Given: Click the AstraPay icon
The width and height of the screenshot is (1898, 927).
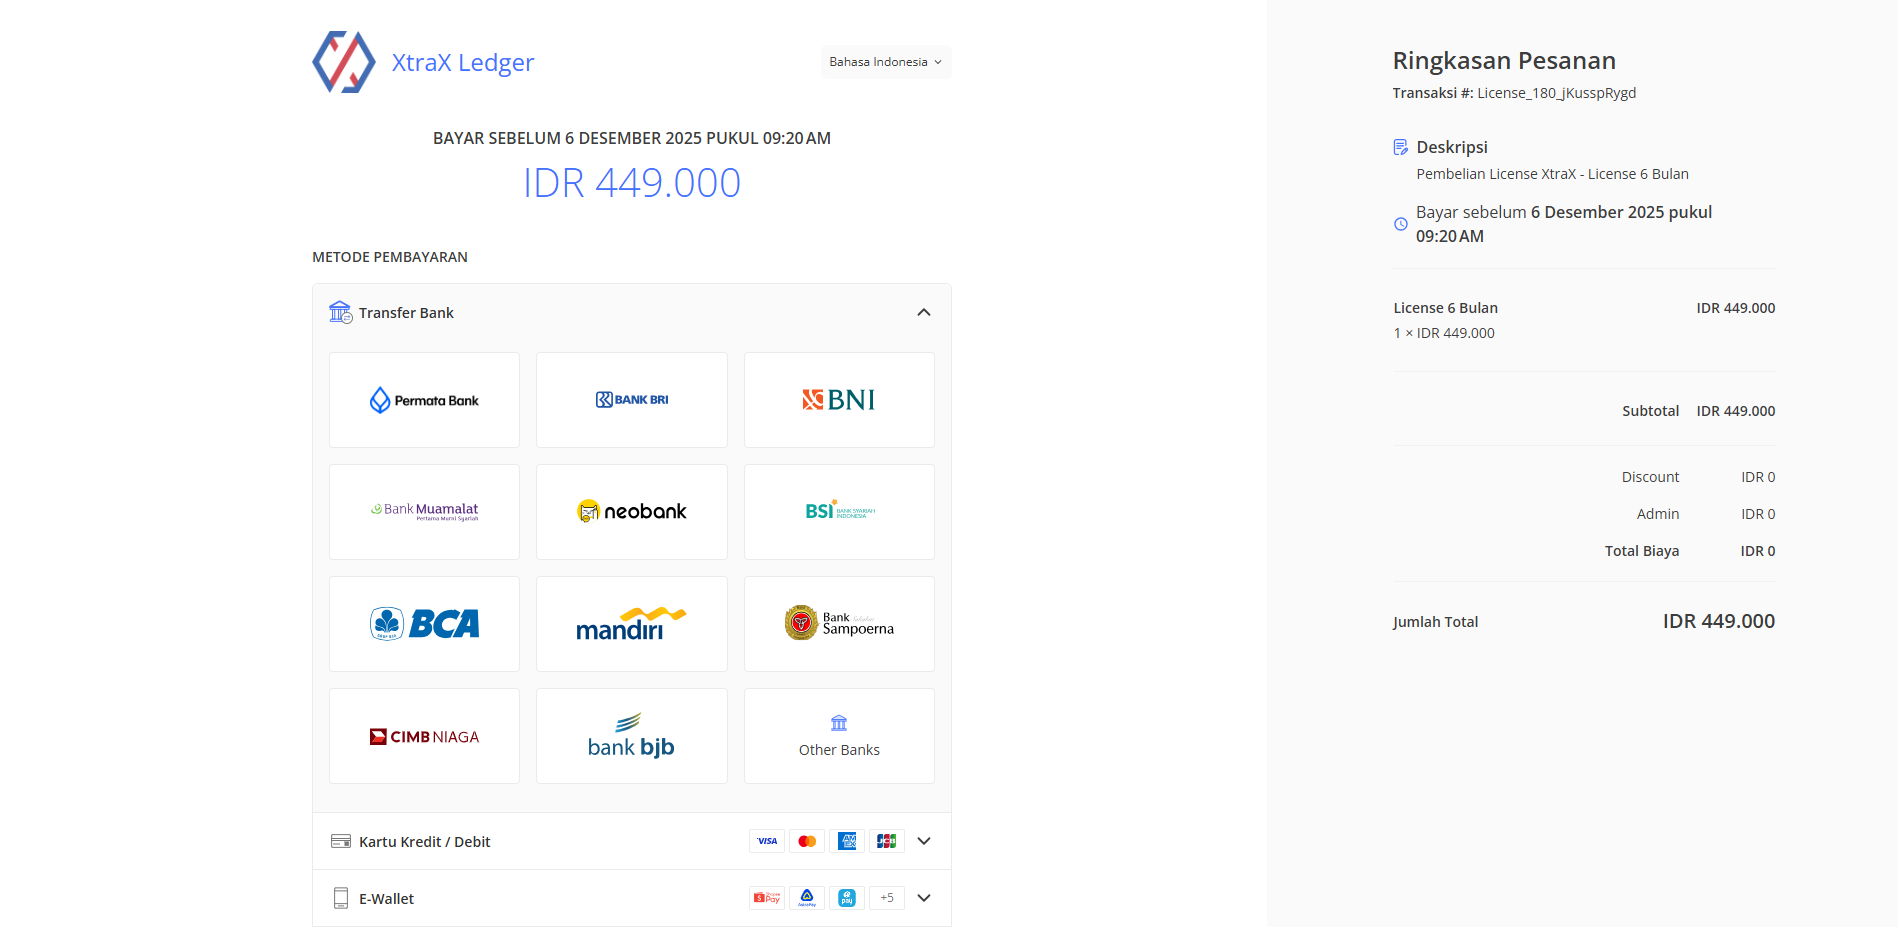Looking at the screenshot, I should (807, 898).
